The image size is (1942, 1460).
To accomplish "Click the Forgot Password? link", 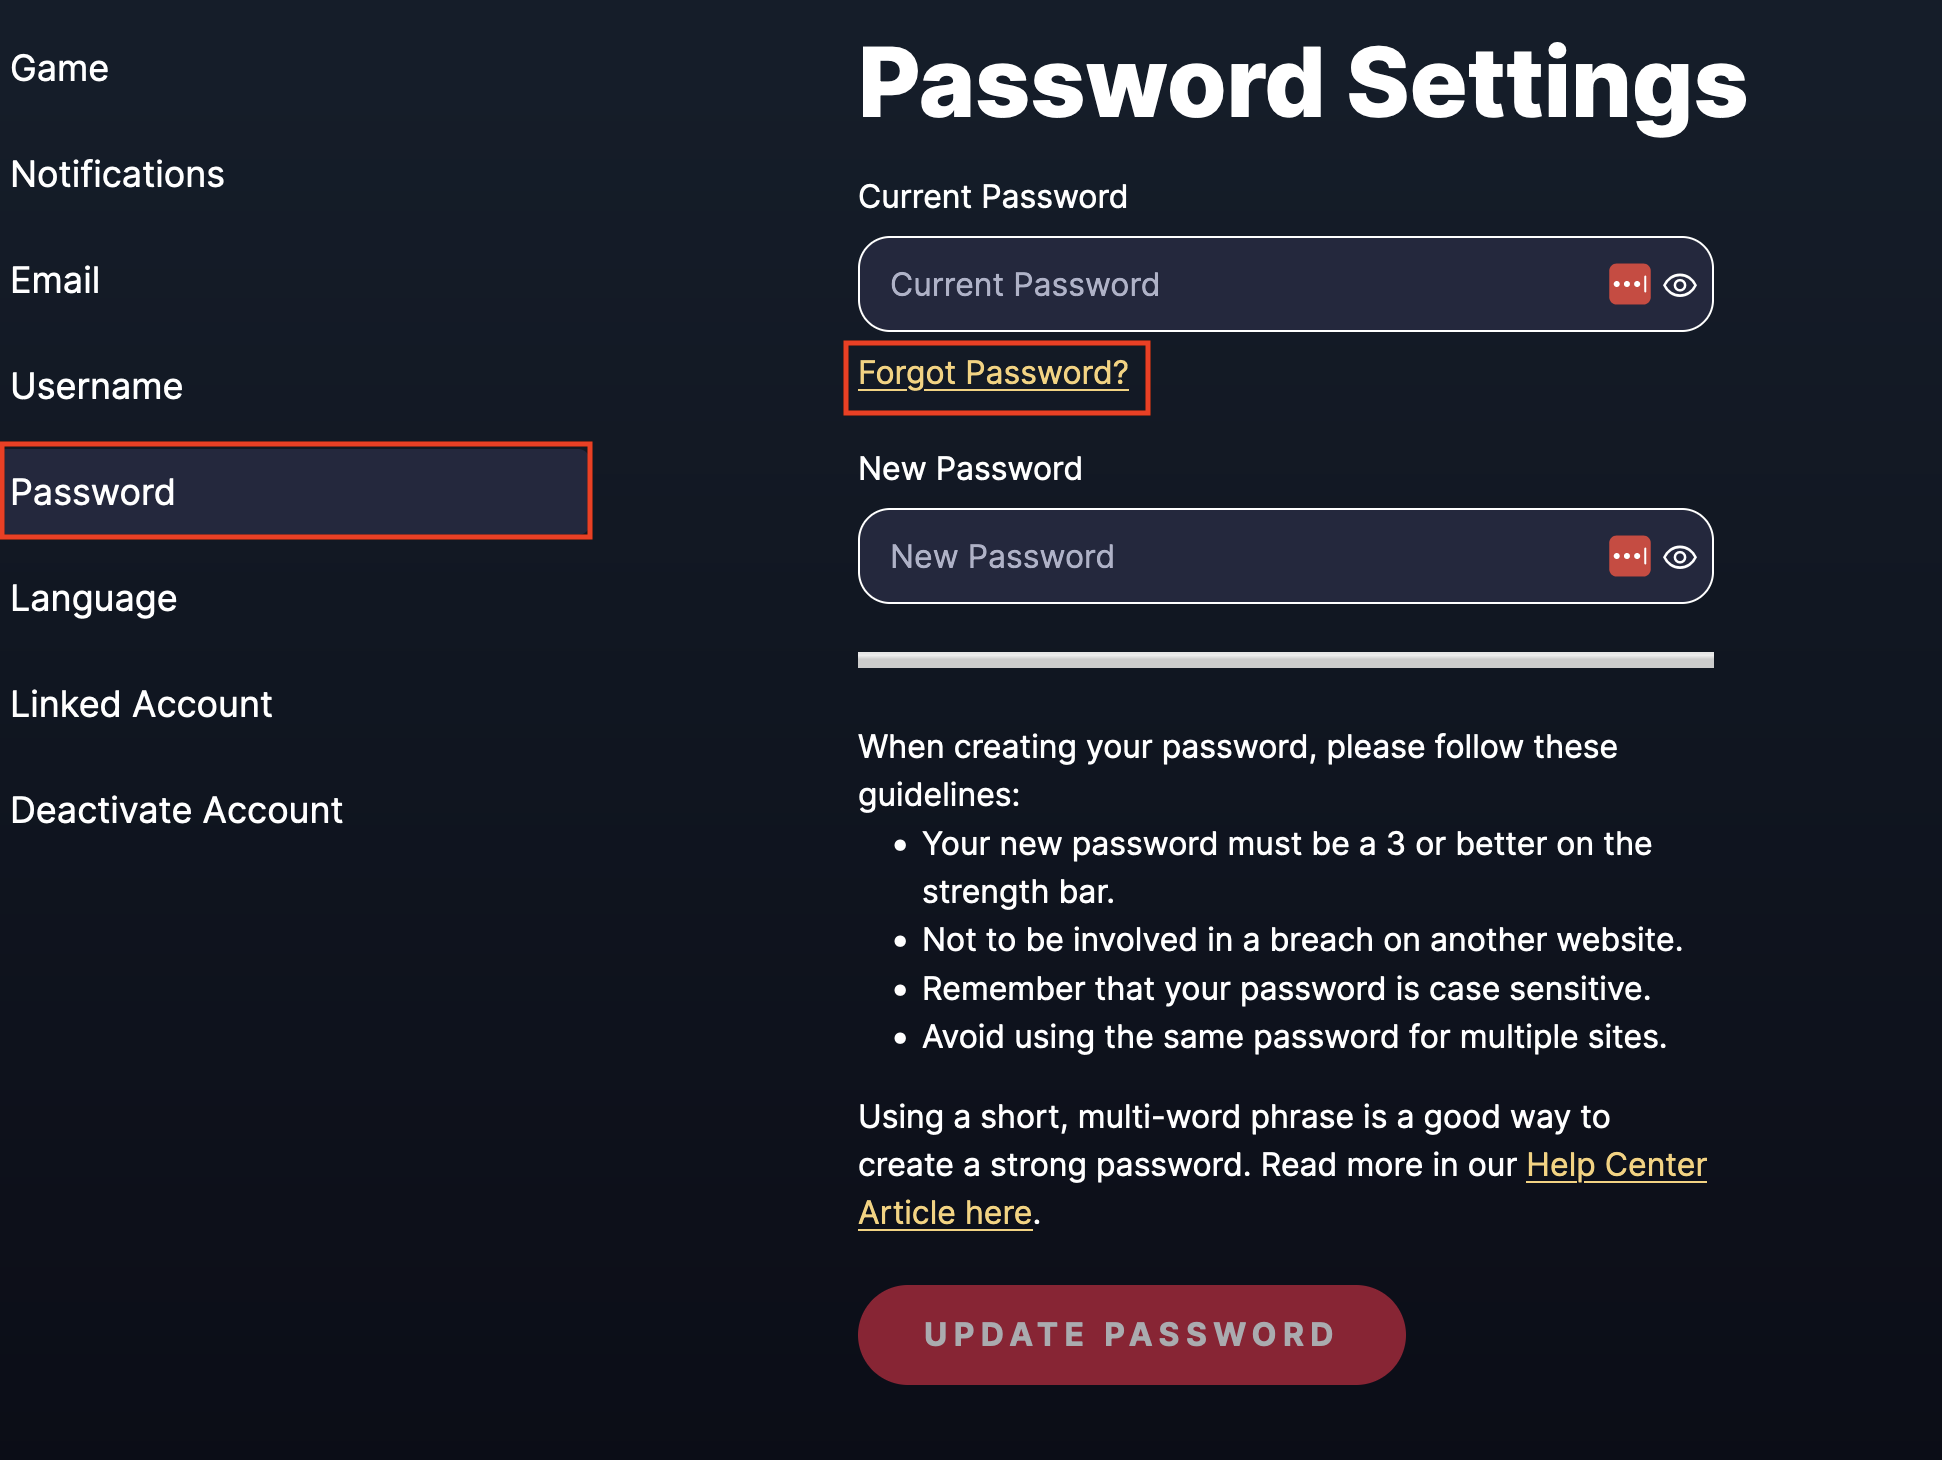I will point(993,373).
